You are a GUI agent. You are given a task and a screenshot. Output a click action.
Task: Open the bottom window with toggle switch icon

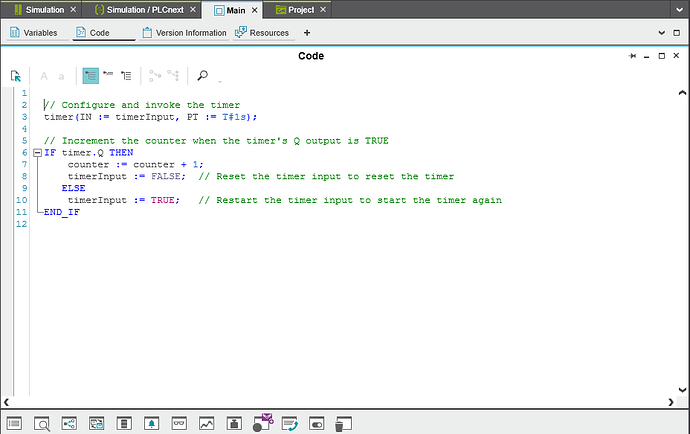click(x=316, y=423)
